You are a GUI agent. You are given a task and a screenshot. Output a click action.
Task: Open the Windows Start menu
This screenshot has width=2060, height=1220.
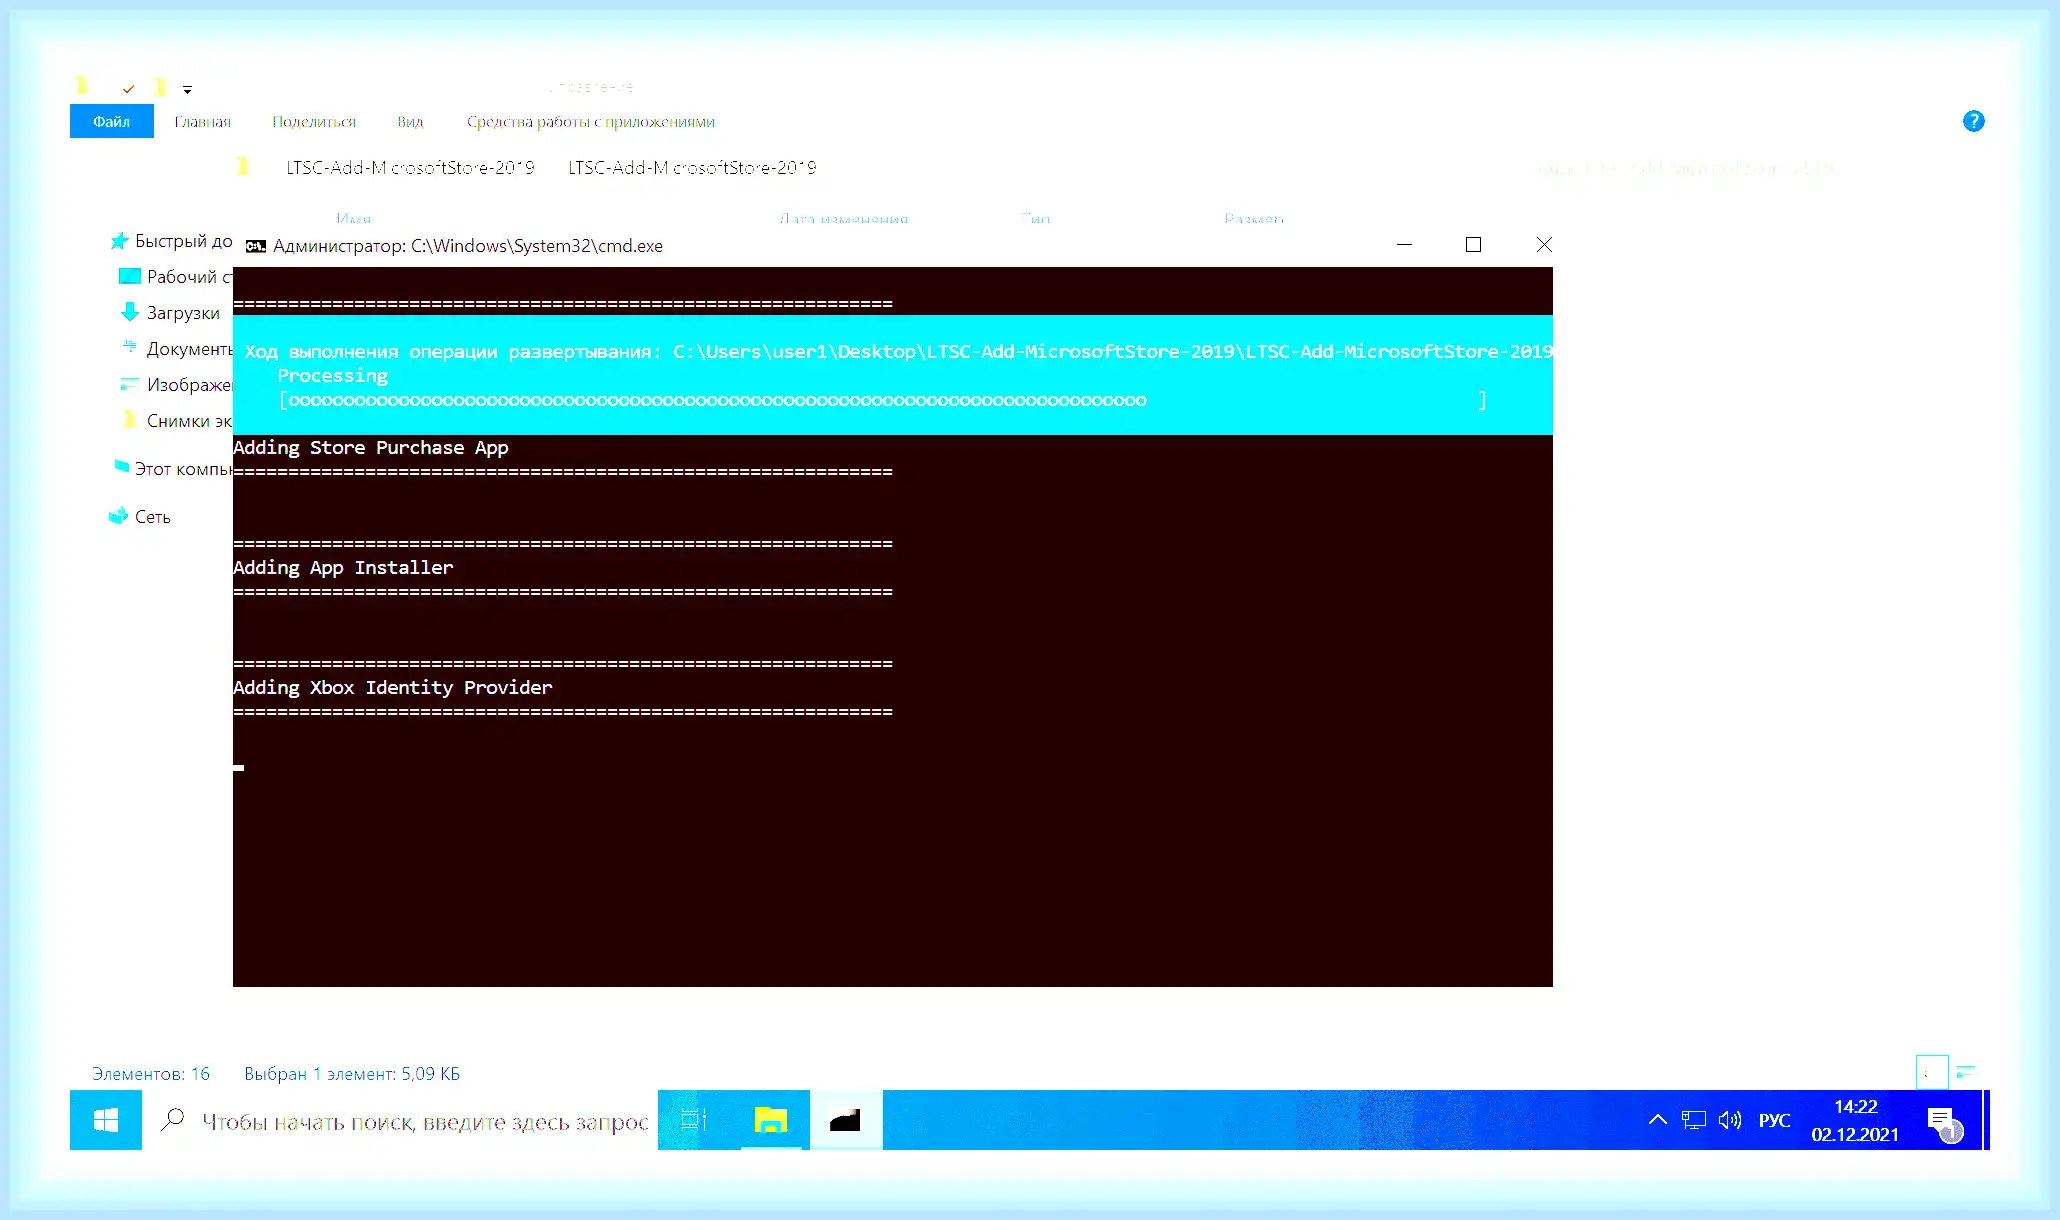click(106, 1120)
